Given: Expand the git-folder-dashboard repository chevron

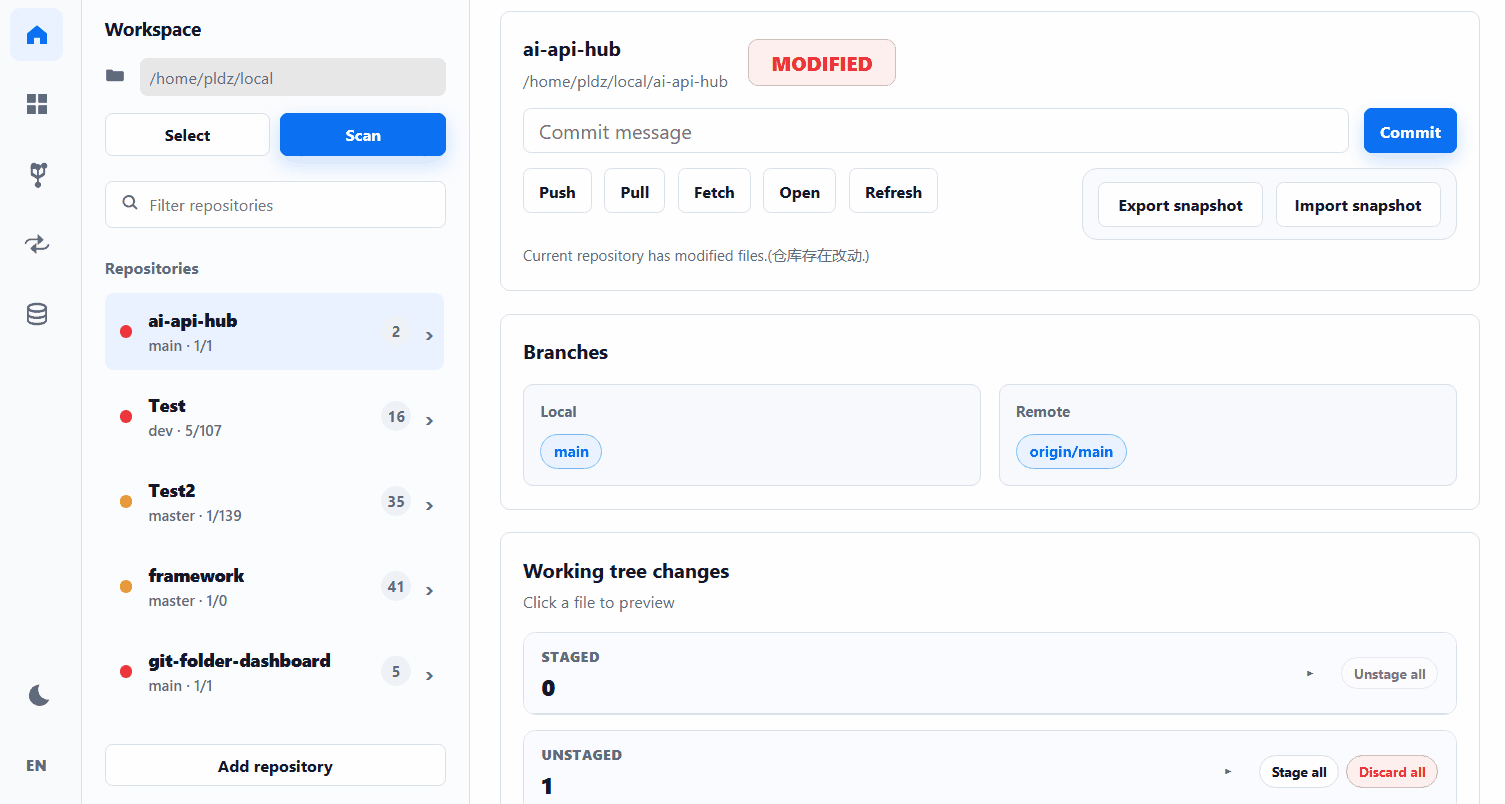Looking at the screenshot, I should [x=429, y=675].
